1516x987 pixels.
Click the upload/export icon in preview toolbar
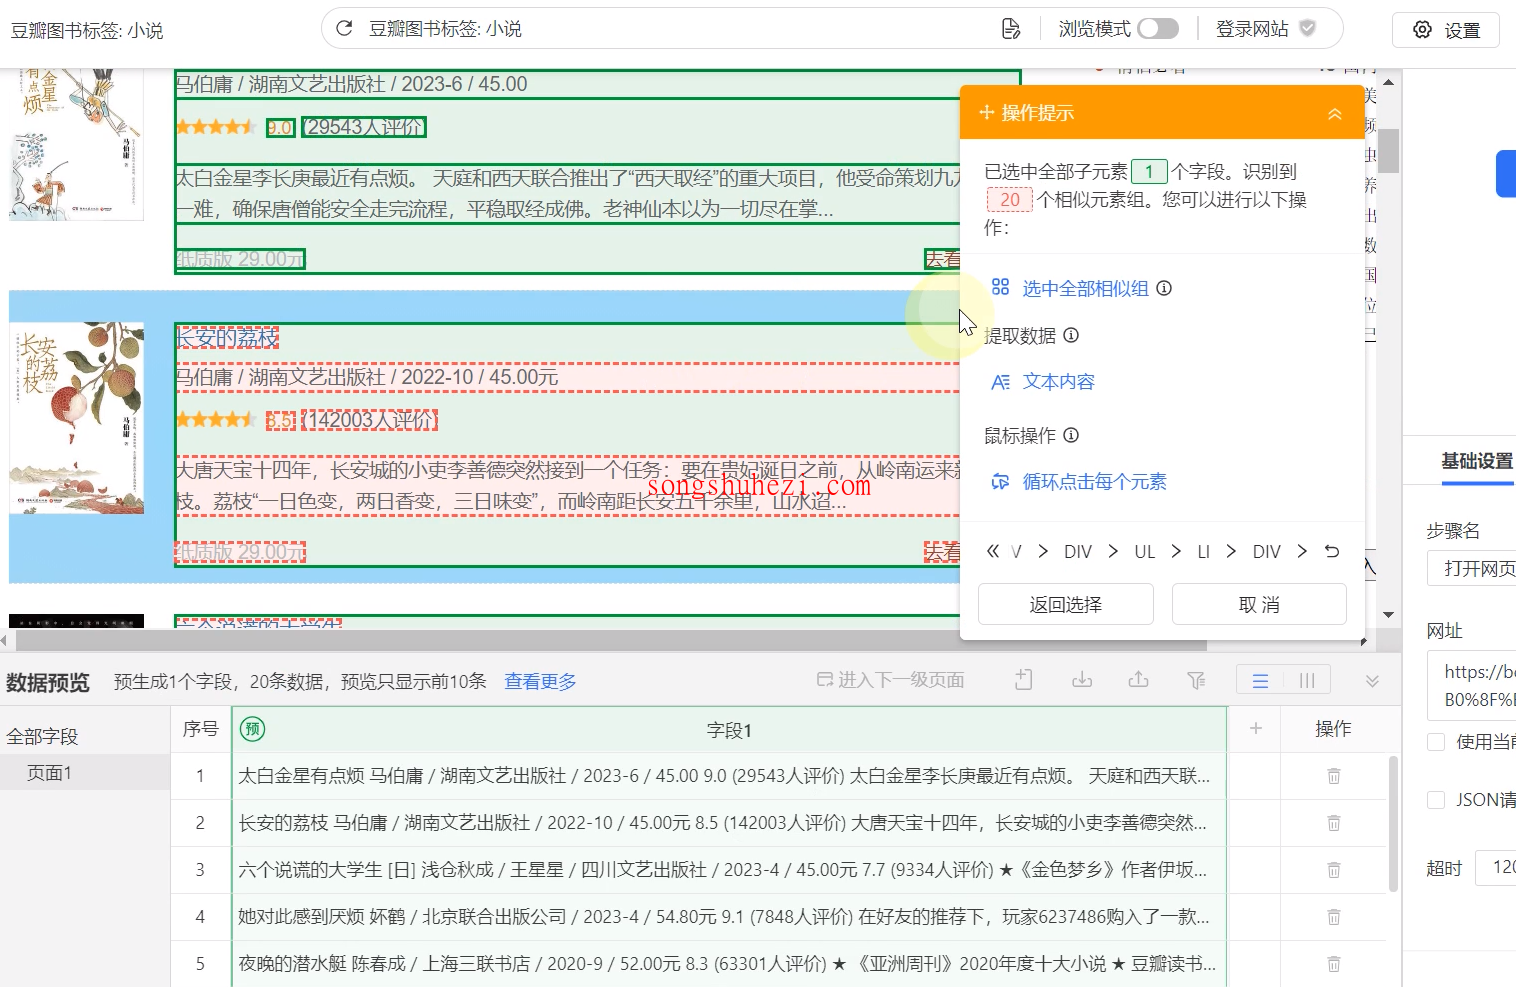[1138, 680]
